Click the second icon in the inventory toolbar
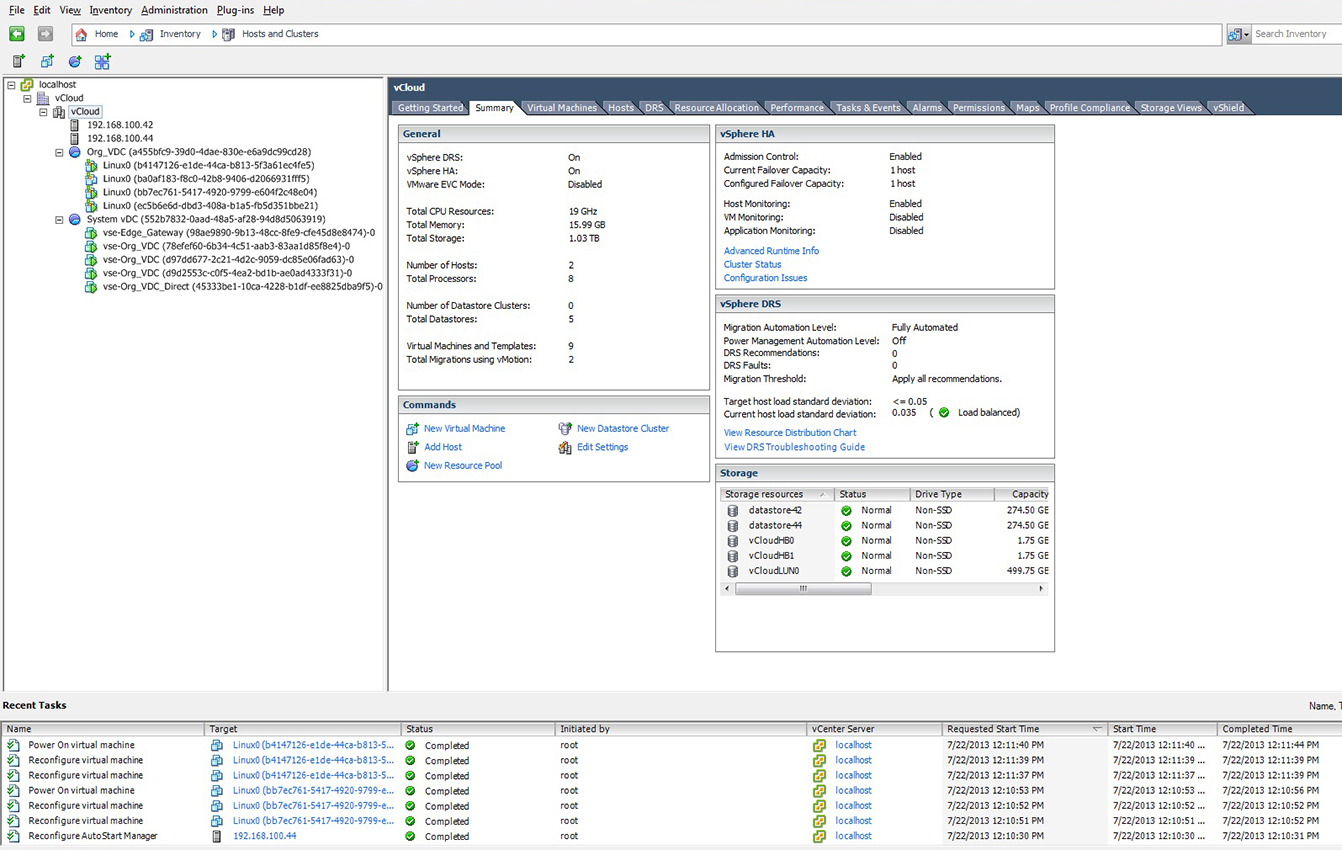Viewport: 1342px width, 850px height. [x=47, y=62]
